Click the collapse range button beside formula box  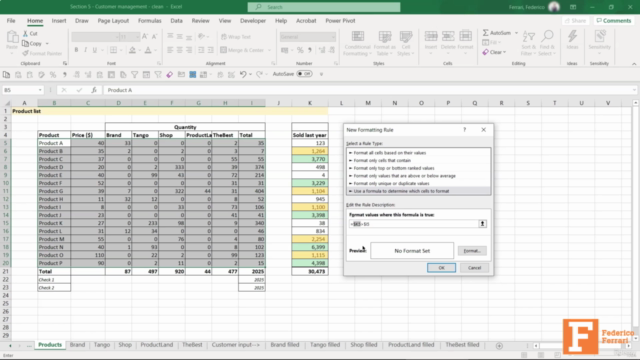tap(482, 224)
